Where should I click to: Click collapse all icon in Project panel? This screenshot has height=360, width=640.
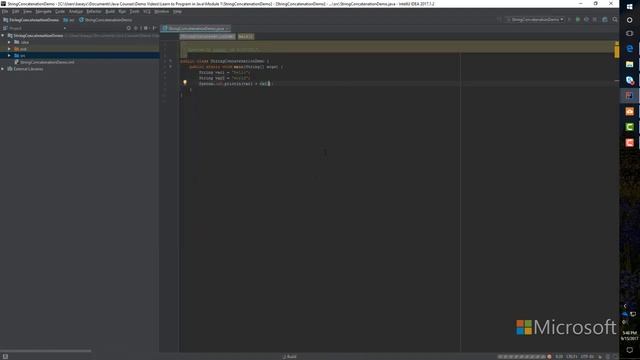(x=136, y=28)
